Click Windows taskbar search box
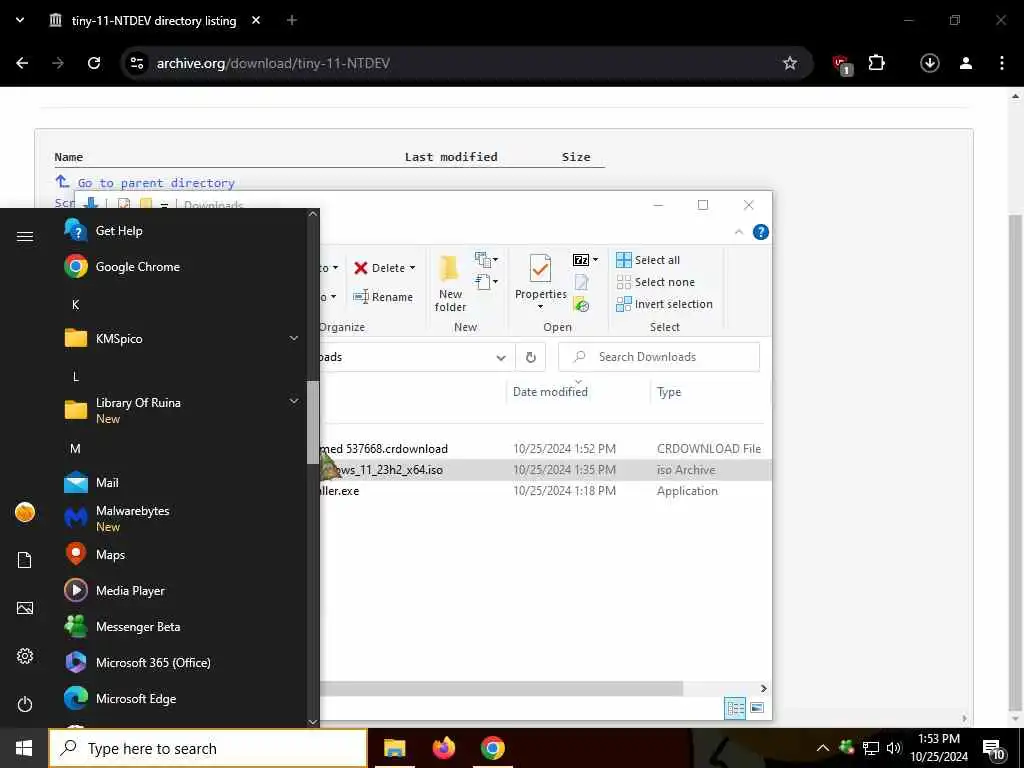1024x768 pixels. [x=208, y=748]
